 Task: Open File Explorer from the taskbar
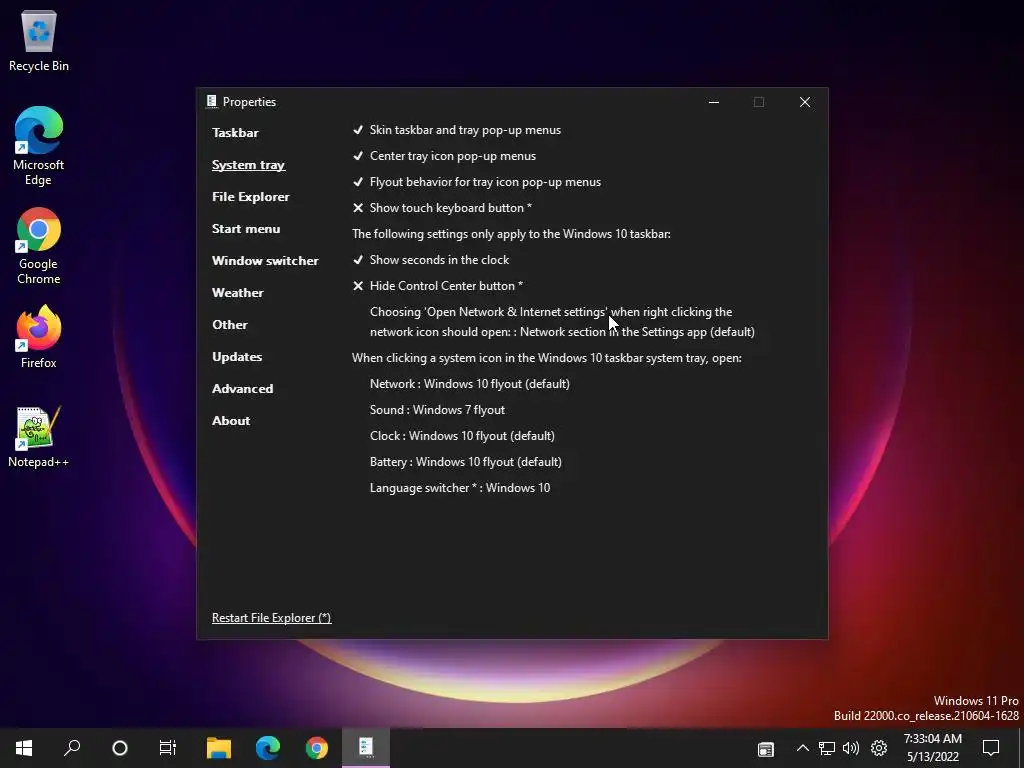219,748
